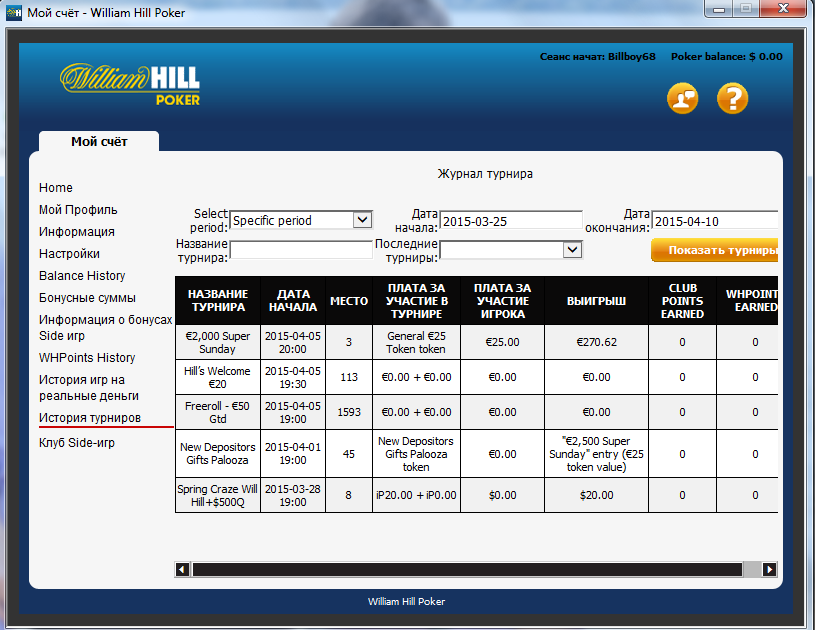Screen dimensions: 815x630
Task: Open the live chat support icon
Action: pos(682,98)
